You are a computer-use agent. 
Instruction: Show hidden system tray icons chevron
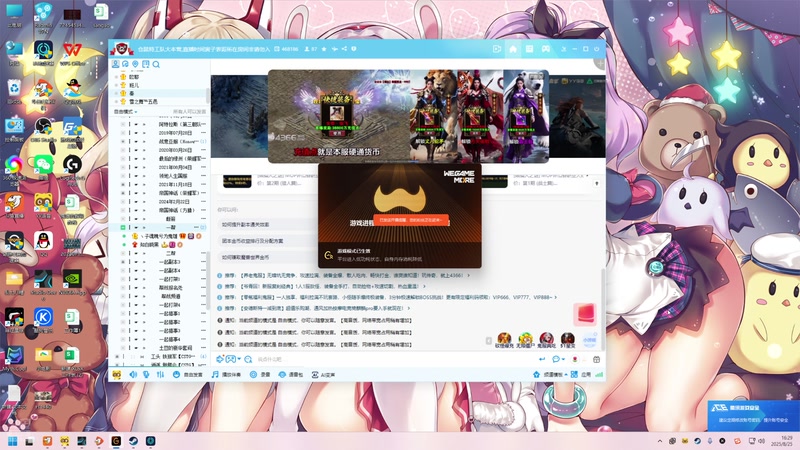pos(660,441)
